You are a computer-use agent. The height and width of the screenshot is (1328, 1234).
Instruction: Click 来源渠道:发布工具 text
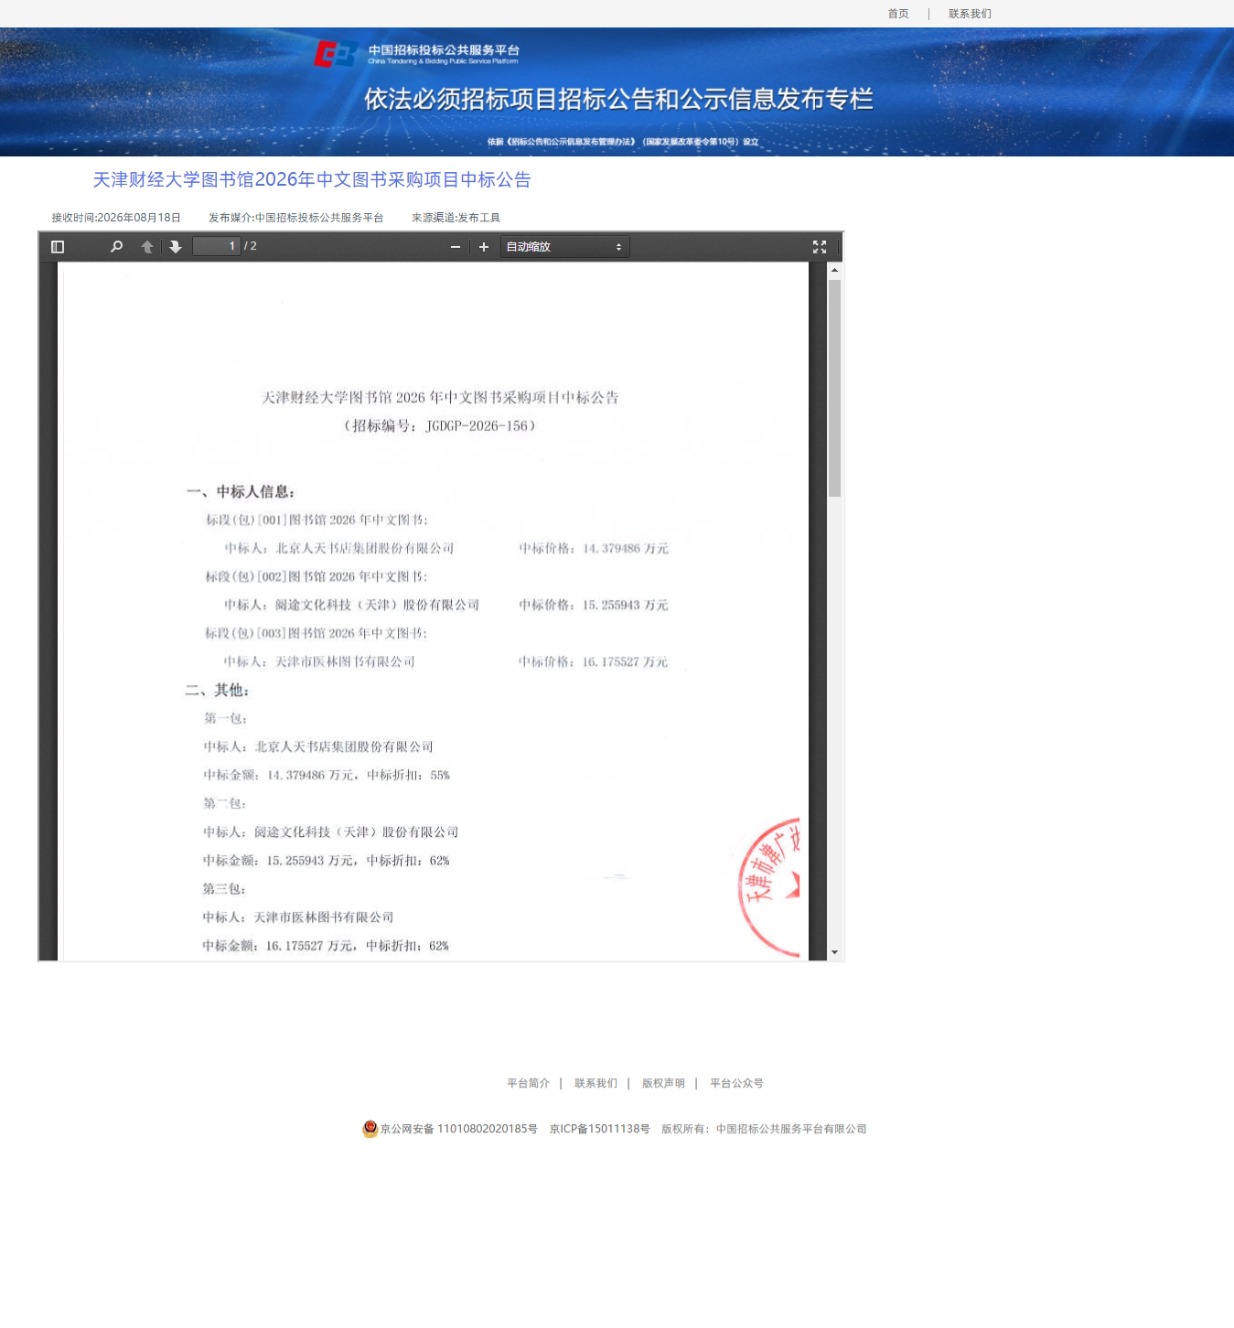(456, 217)
